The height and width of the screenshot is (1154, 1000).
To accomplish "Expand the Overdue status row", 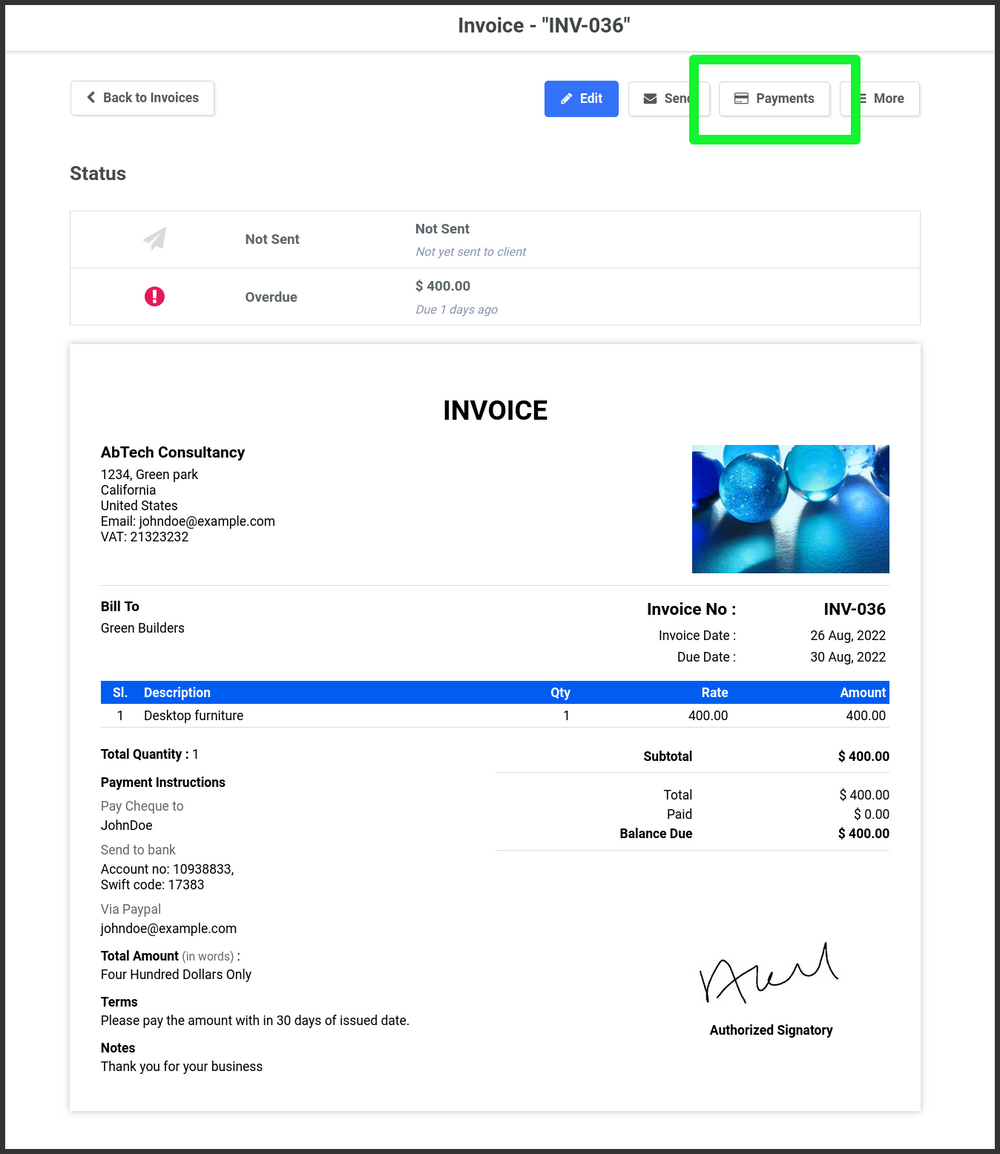I will point(495,296).
